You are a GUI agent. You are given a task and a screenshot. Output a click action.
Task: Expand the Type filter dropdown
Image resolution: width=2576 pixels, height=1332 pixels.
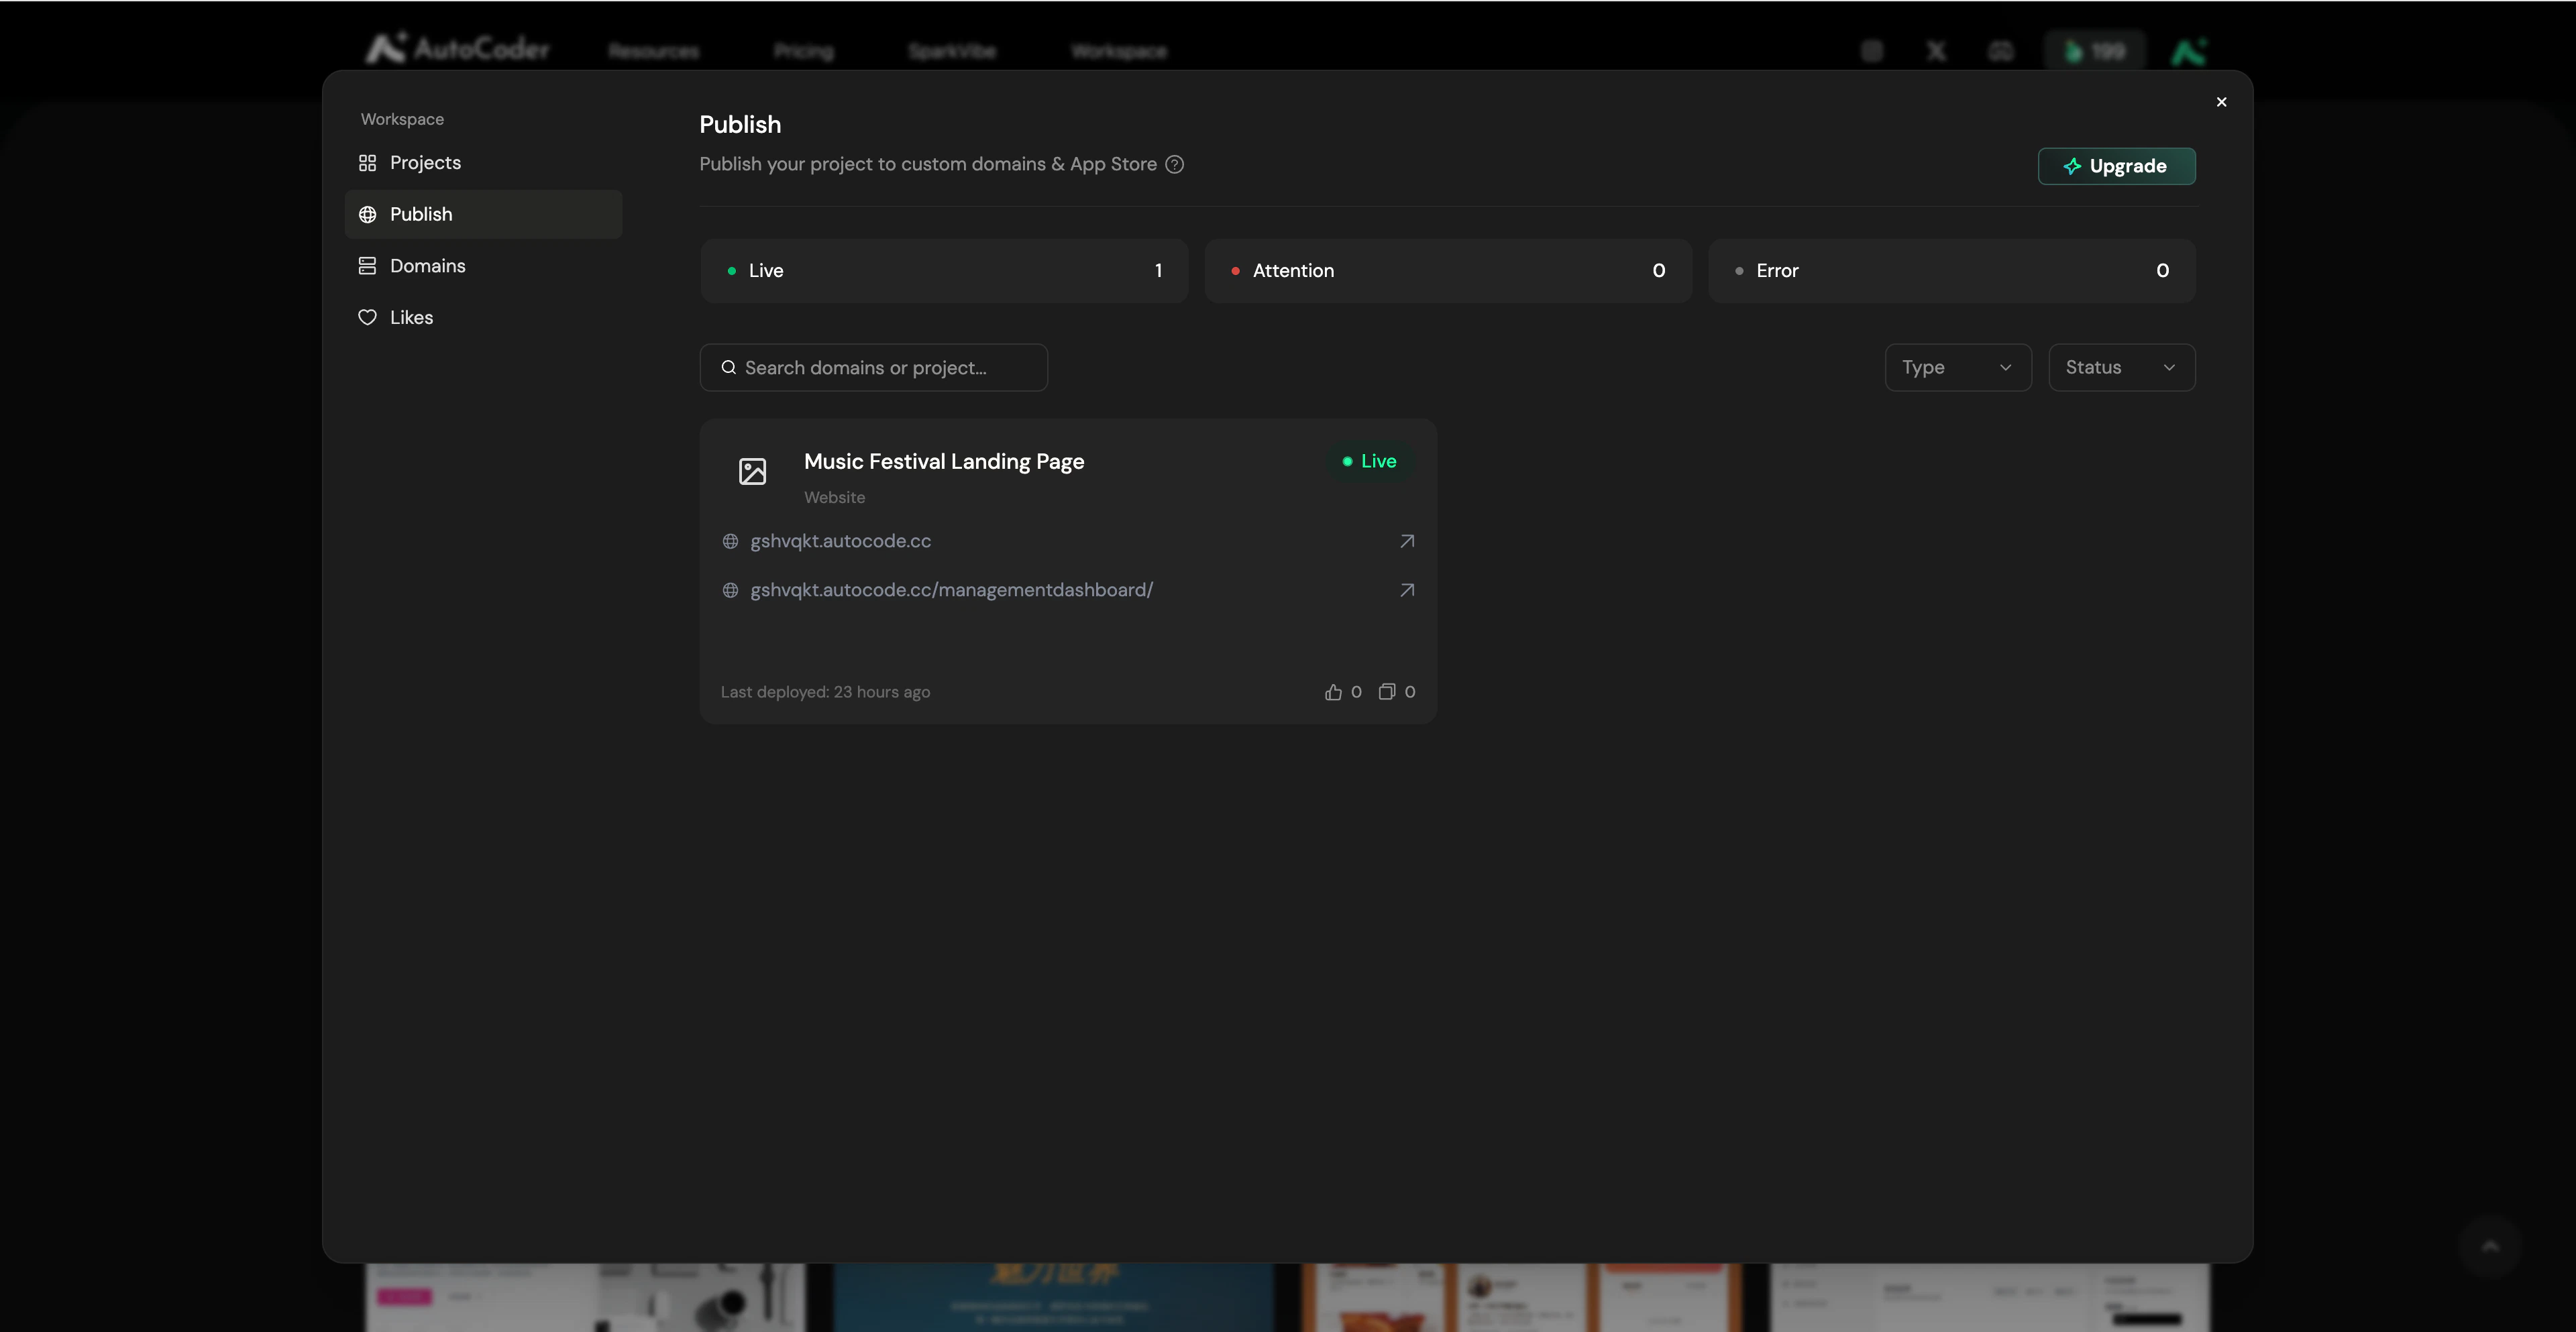[x=1957, y=367]
